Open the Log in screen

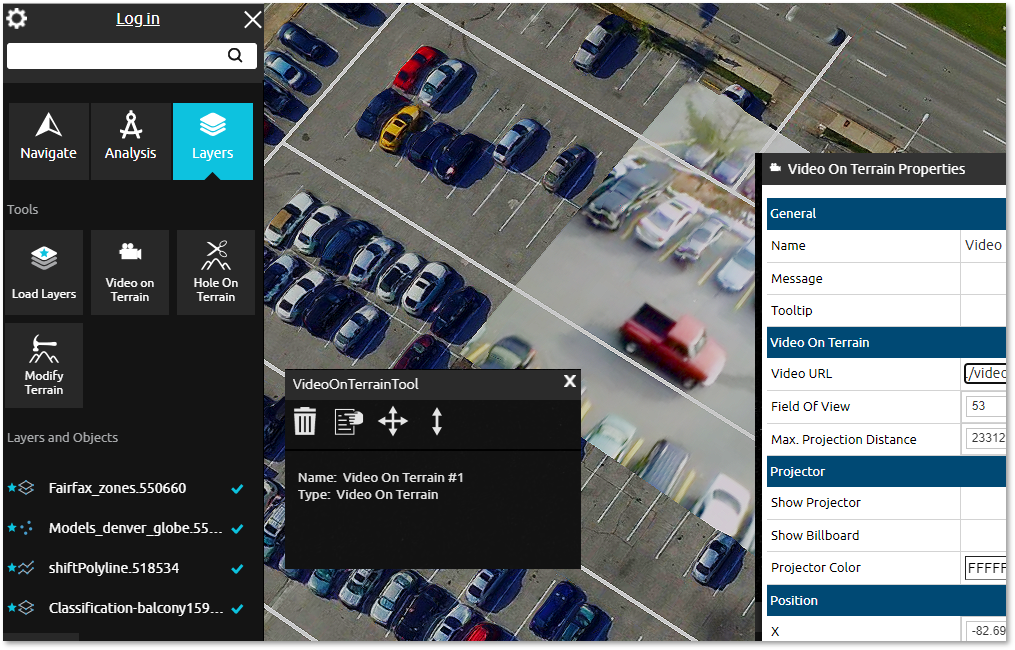[x=137, y=18]
